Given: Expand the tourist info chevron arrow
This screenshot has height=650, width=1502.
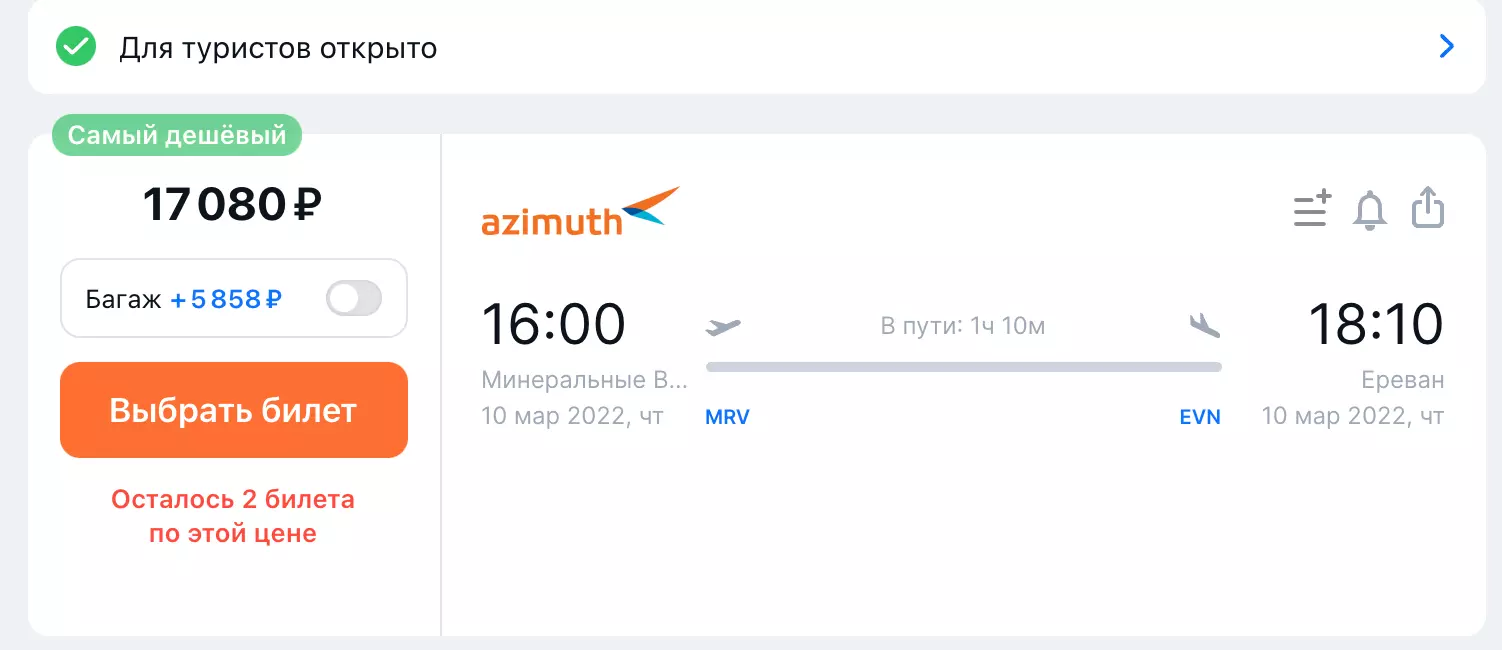Looking at the screenshot, I should [1446, 47].
